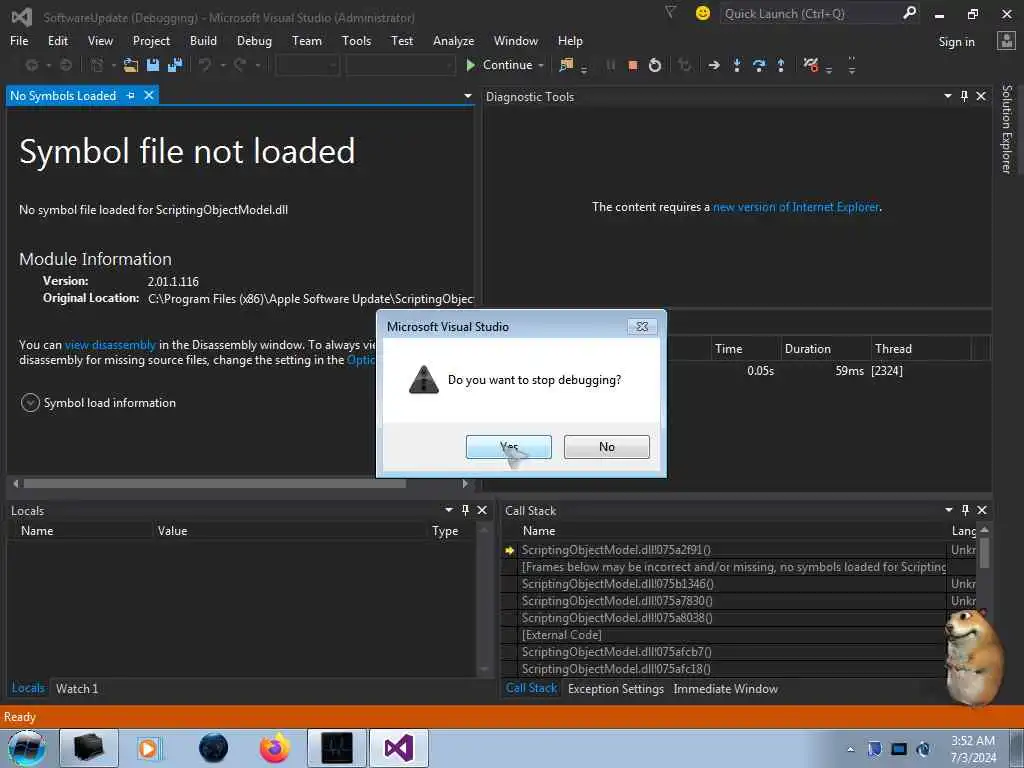Image resolution: width=1024 pixels, height=768 pixels.
Task: Click the Save All icon
Action: [x=174, y=65]
